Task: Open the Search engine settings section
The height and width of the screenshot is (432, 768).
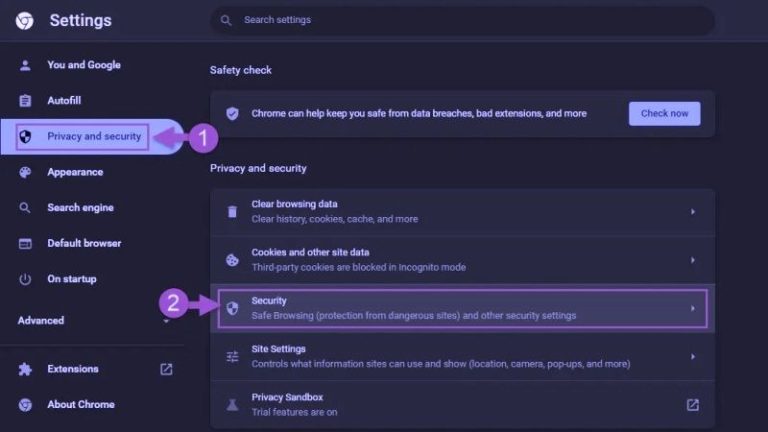Action: [80, 208]
